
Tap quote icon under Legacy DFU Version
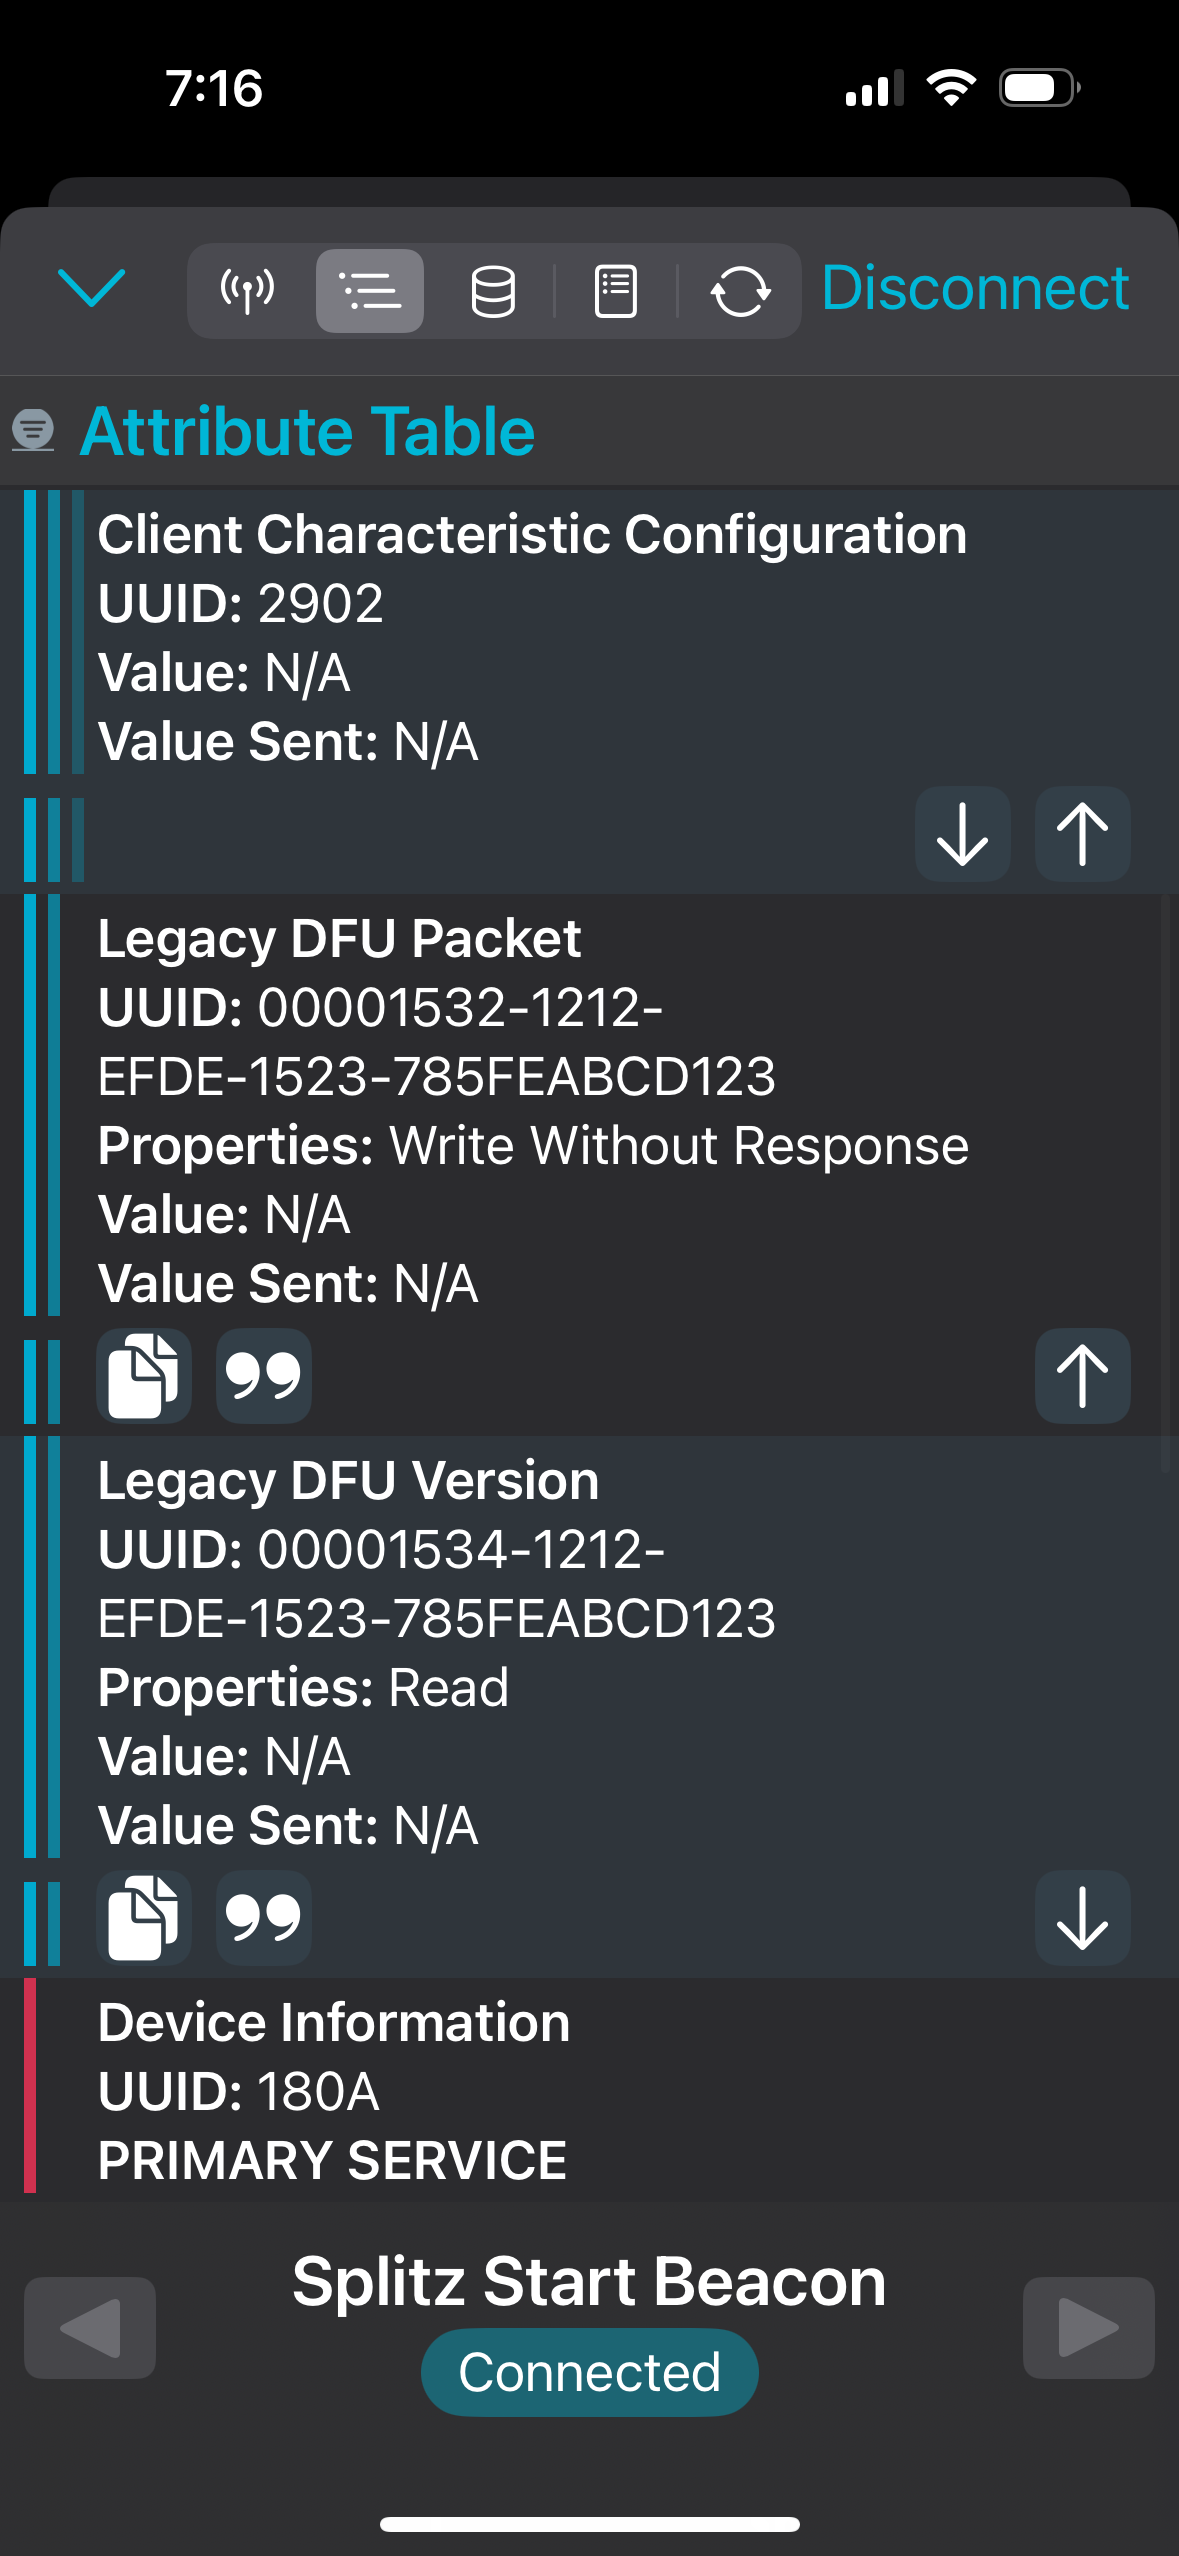click(264, 1918)
